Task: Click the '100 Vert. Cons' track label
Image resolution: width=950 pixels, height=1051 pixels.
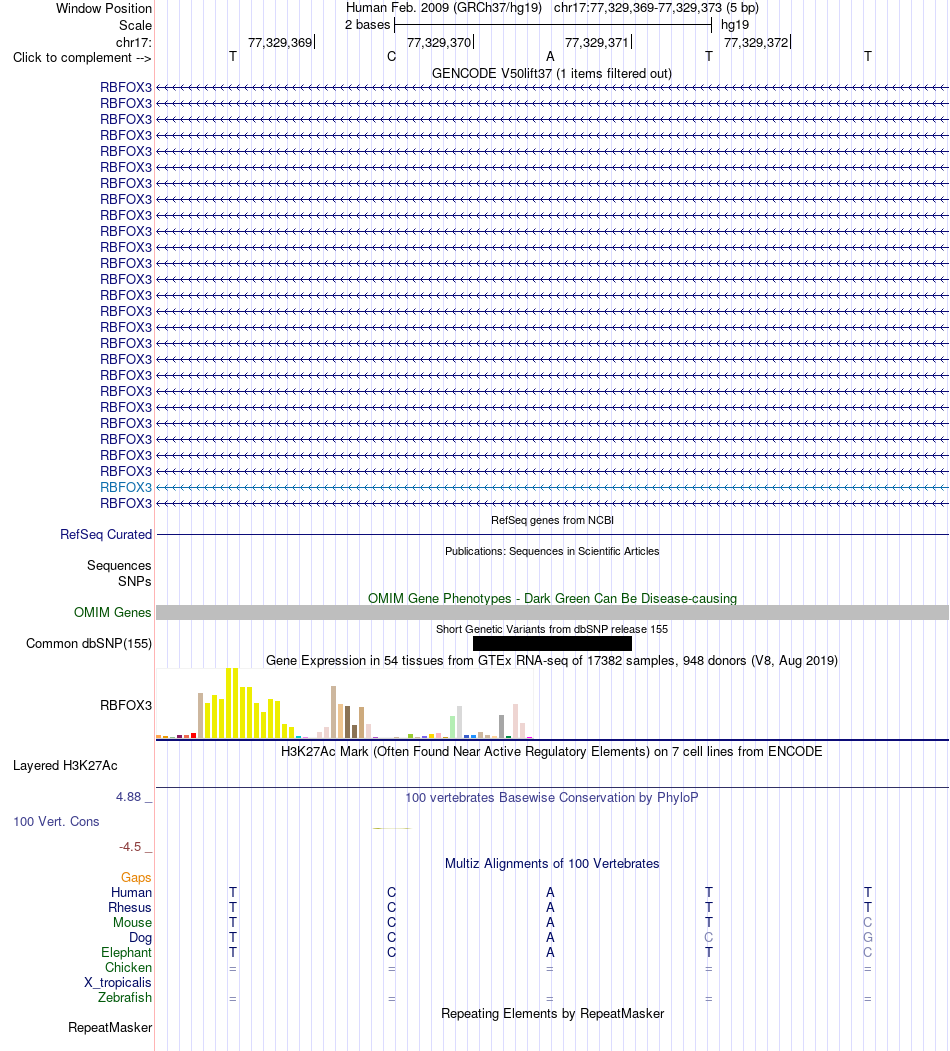Action: point(56,822)
